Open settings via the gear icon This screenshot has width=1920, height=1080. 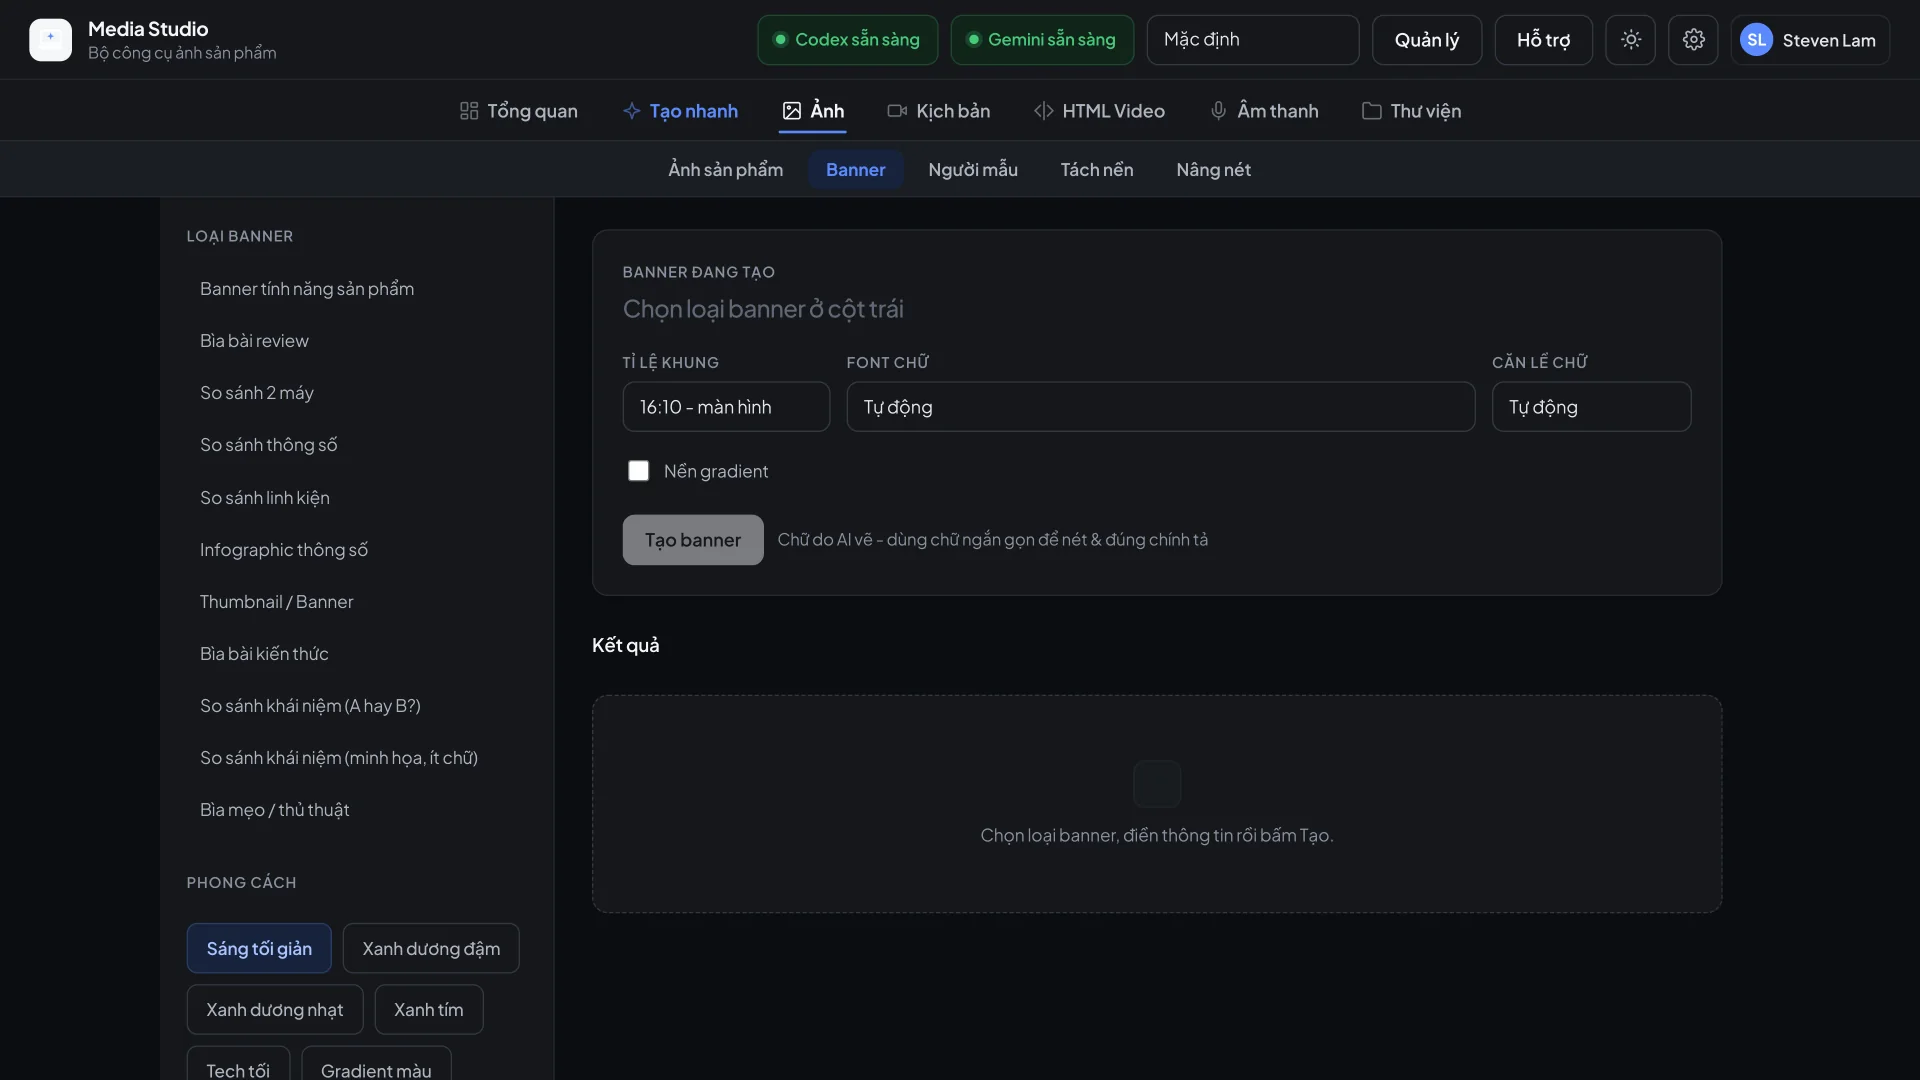(x=1693, y=40)
